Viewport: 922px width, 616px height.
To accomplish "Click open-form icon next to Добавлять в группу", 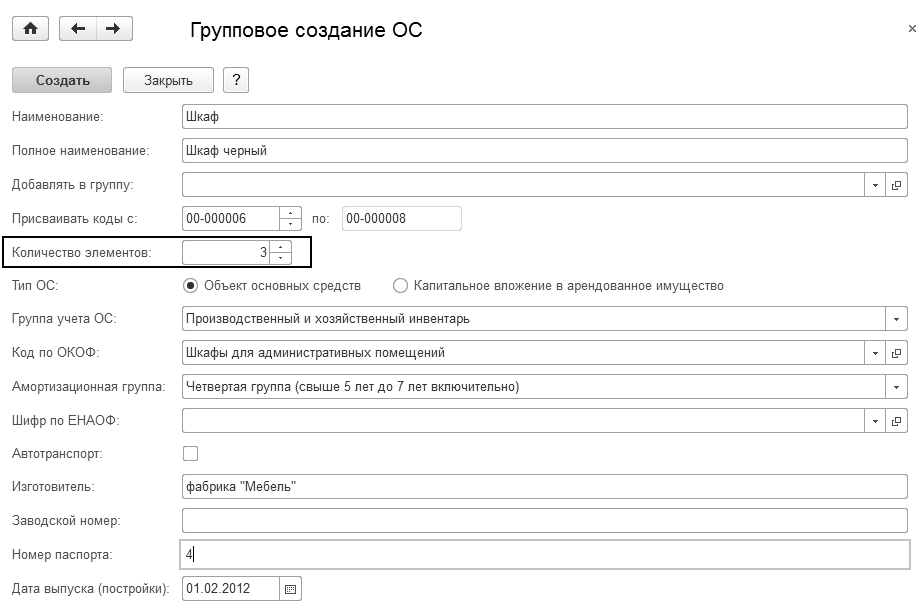I will pyautogui.click(x=896, y=185).
